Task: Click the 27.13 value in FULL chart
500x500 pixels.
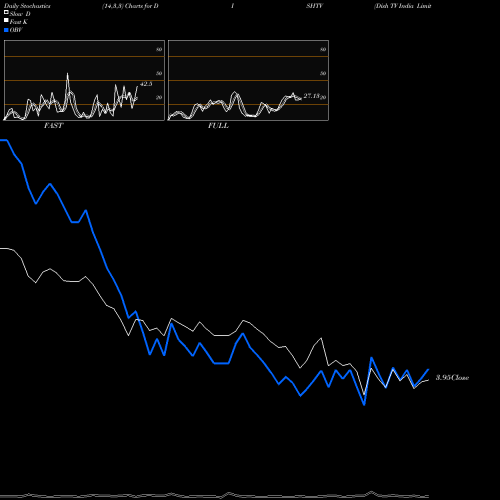Action: [x=312, y=96]
